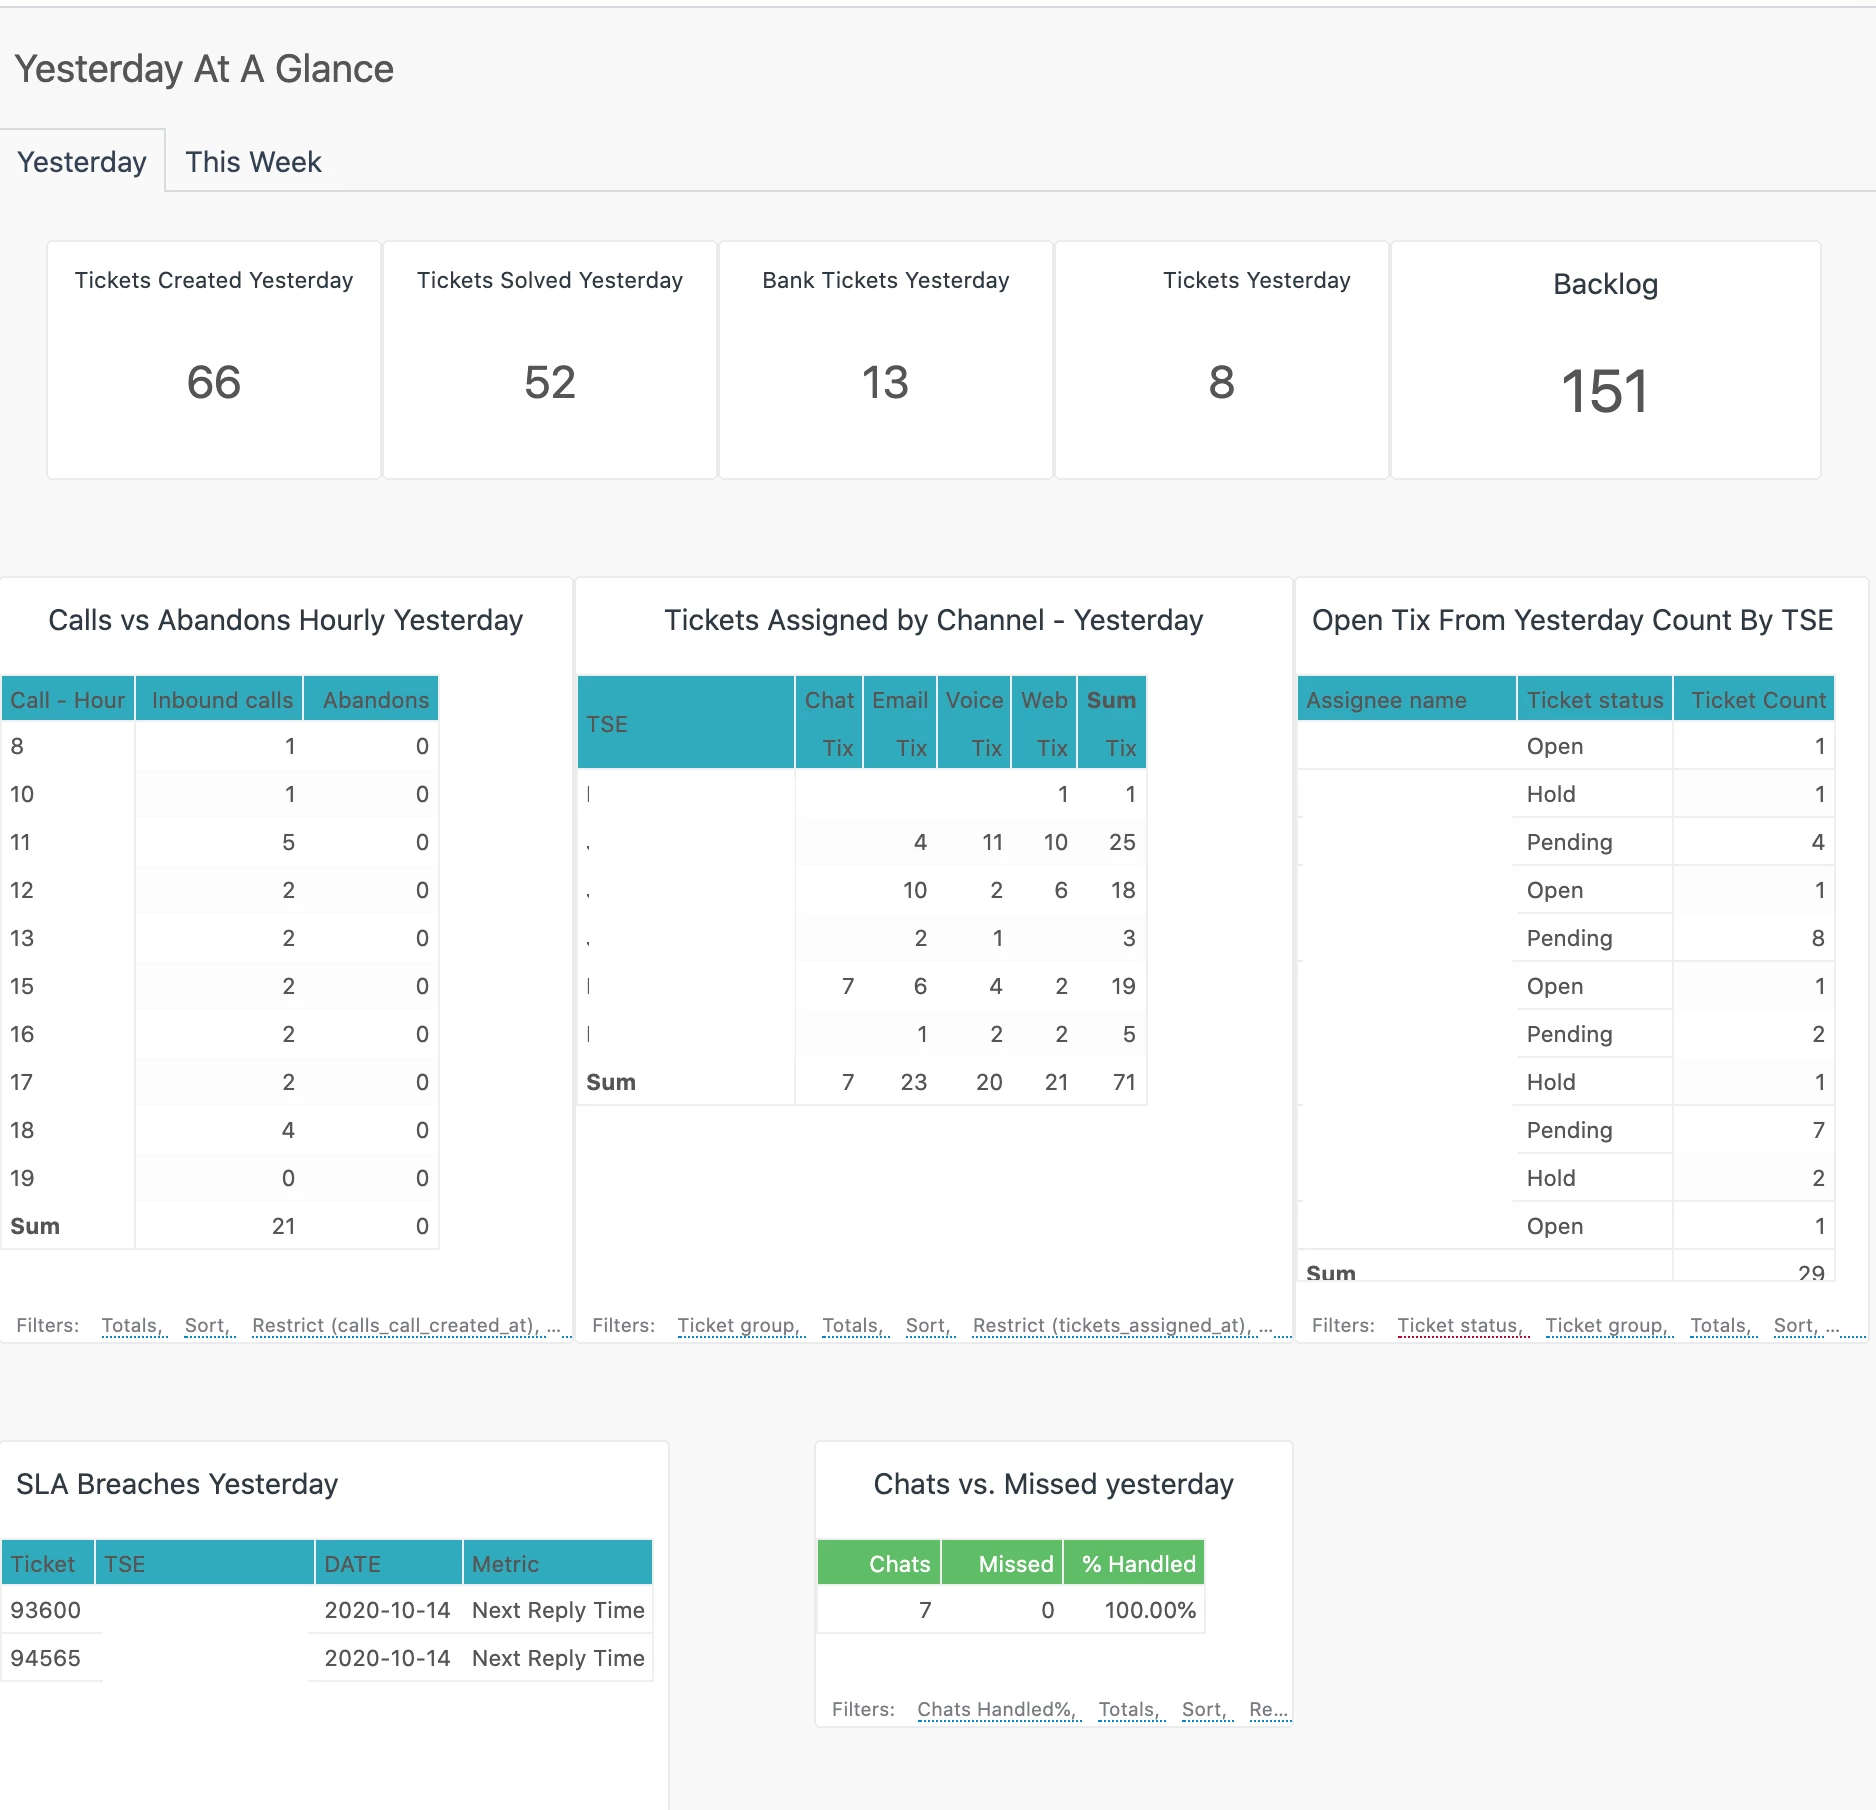Click the Missed column header
The height and width of the screenshot is (1810, 1876).
coord(1002,1564)
